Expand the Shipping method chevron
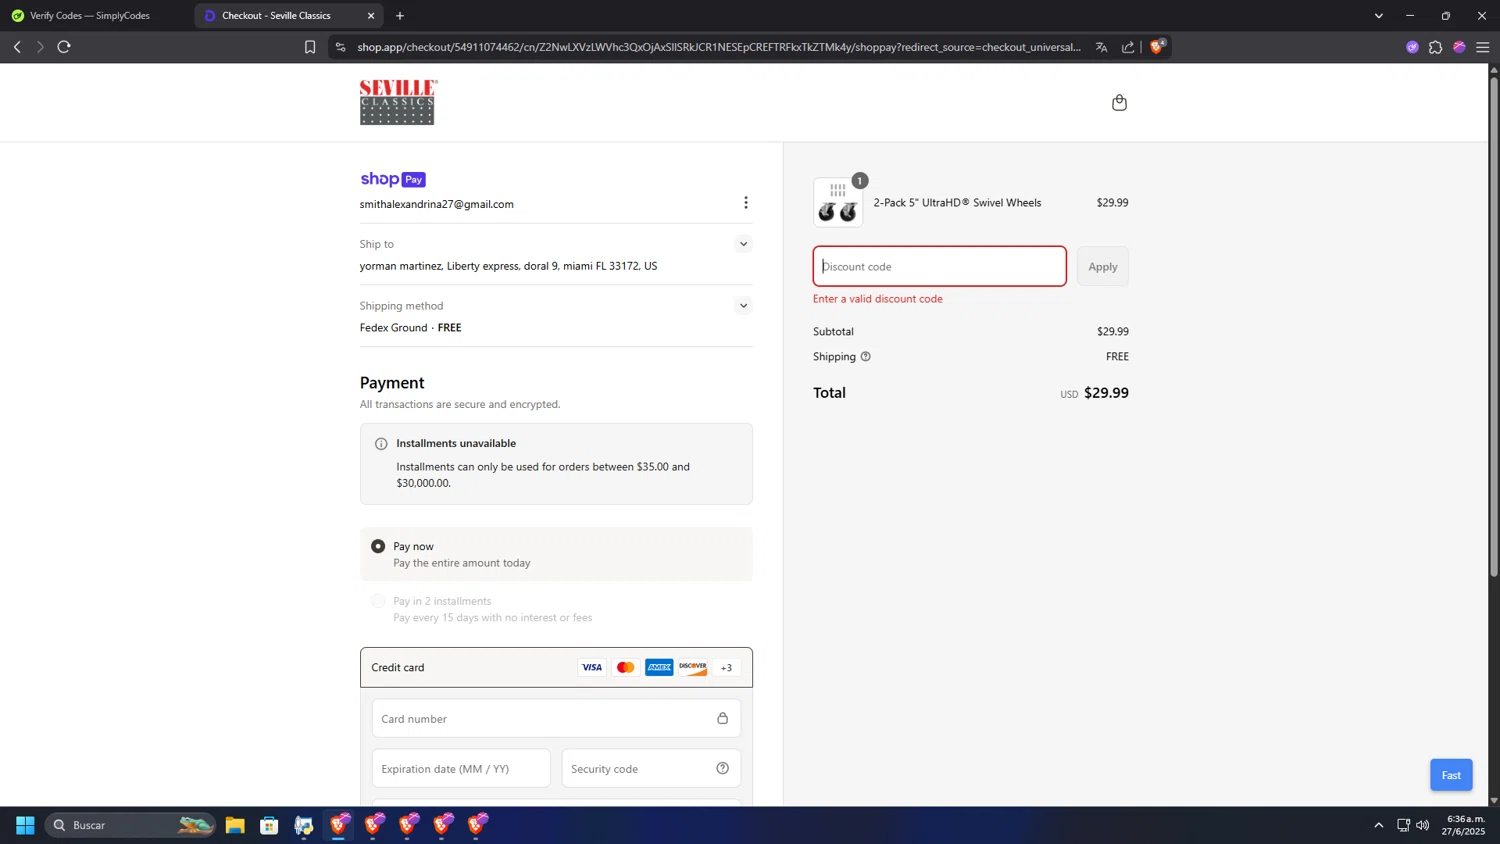This screenshot has height=844, width=1500. click(x=743, y=306)
